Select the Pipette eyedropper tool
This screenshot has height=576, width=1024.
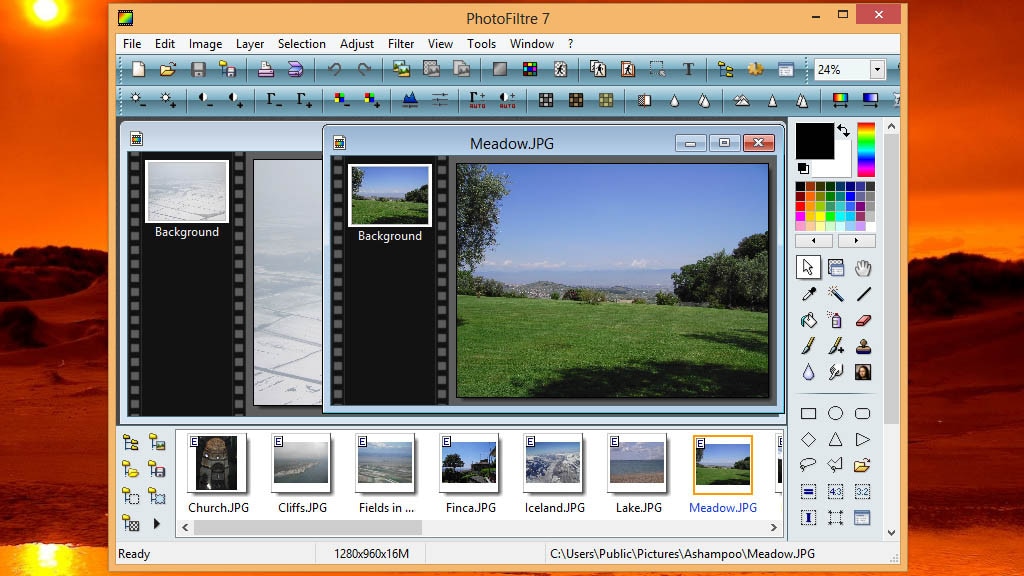point(808,295)
